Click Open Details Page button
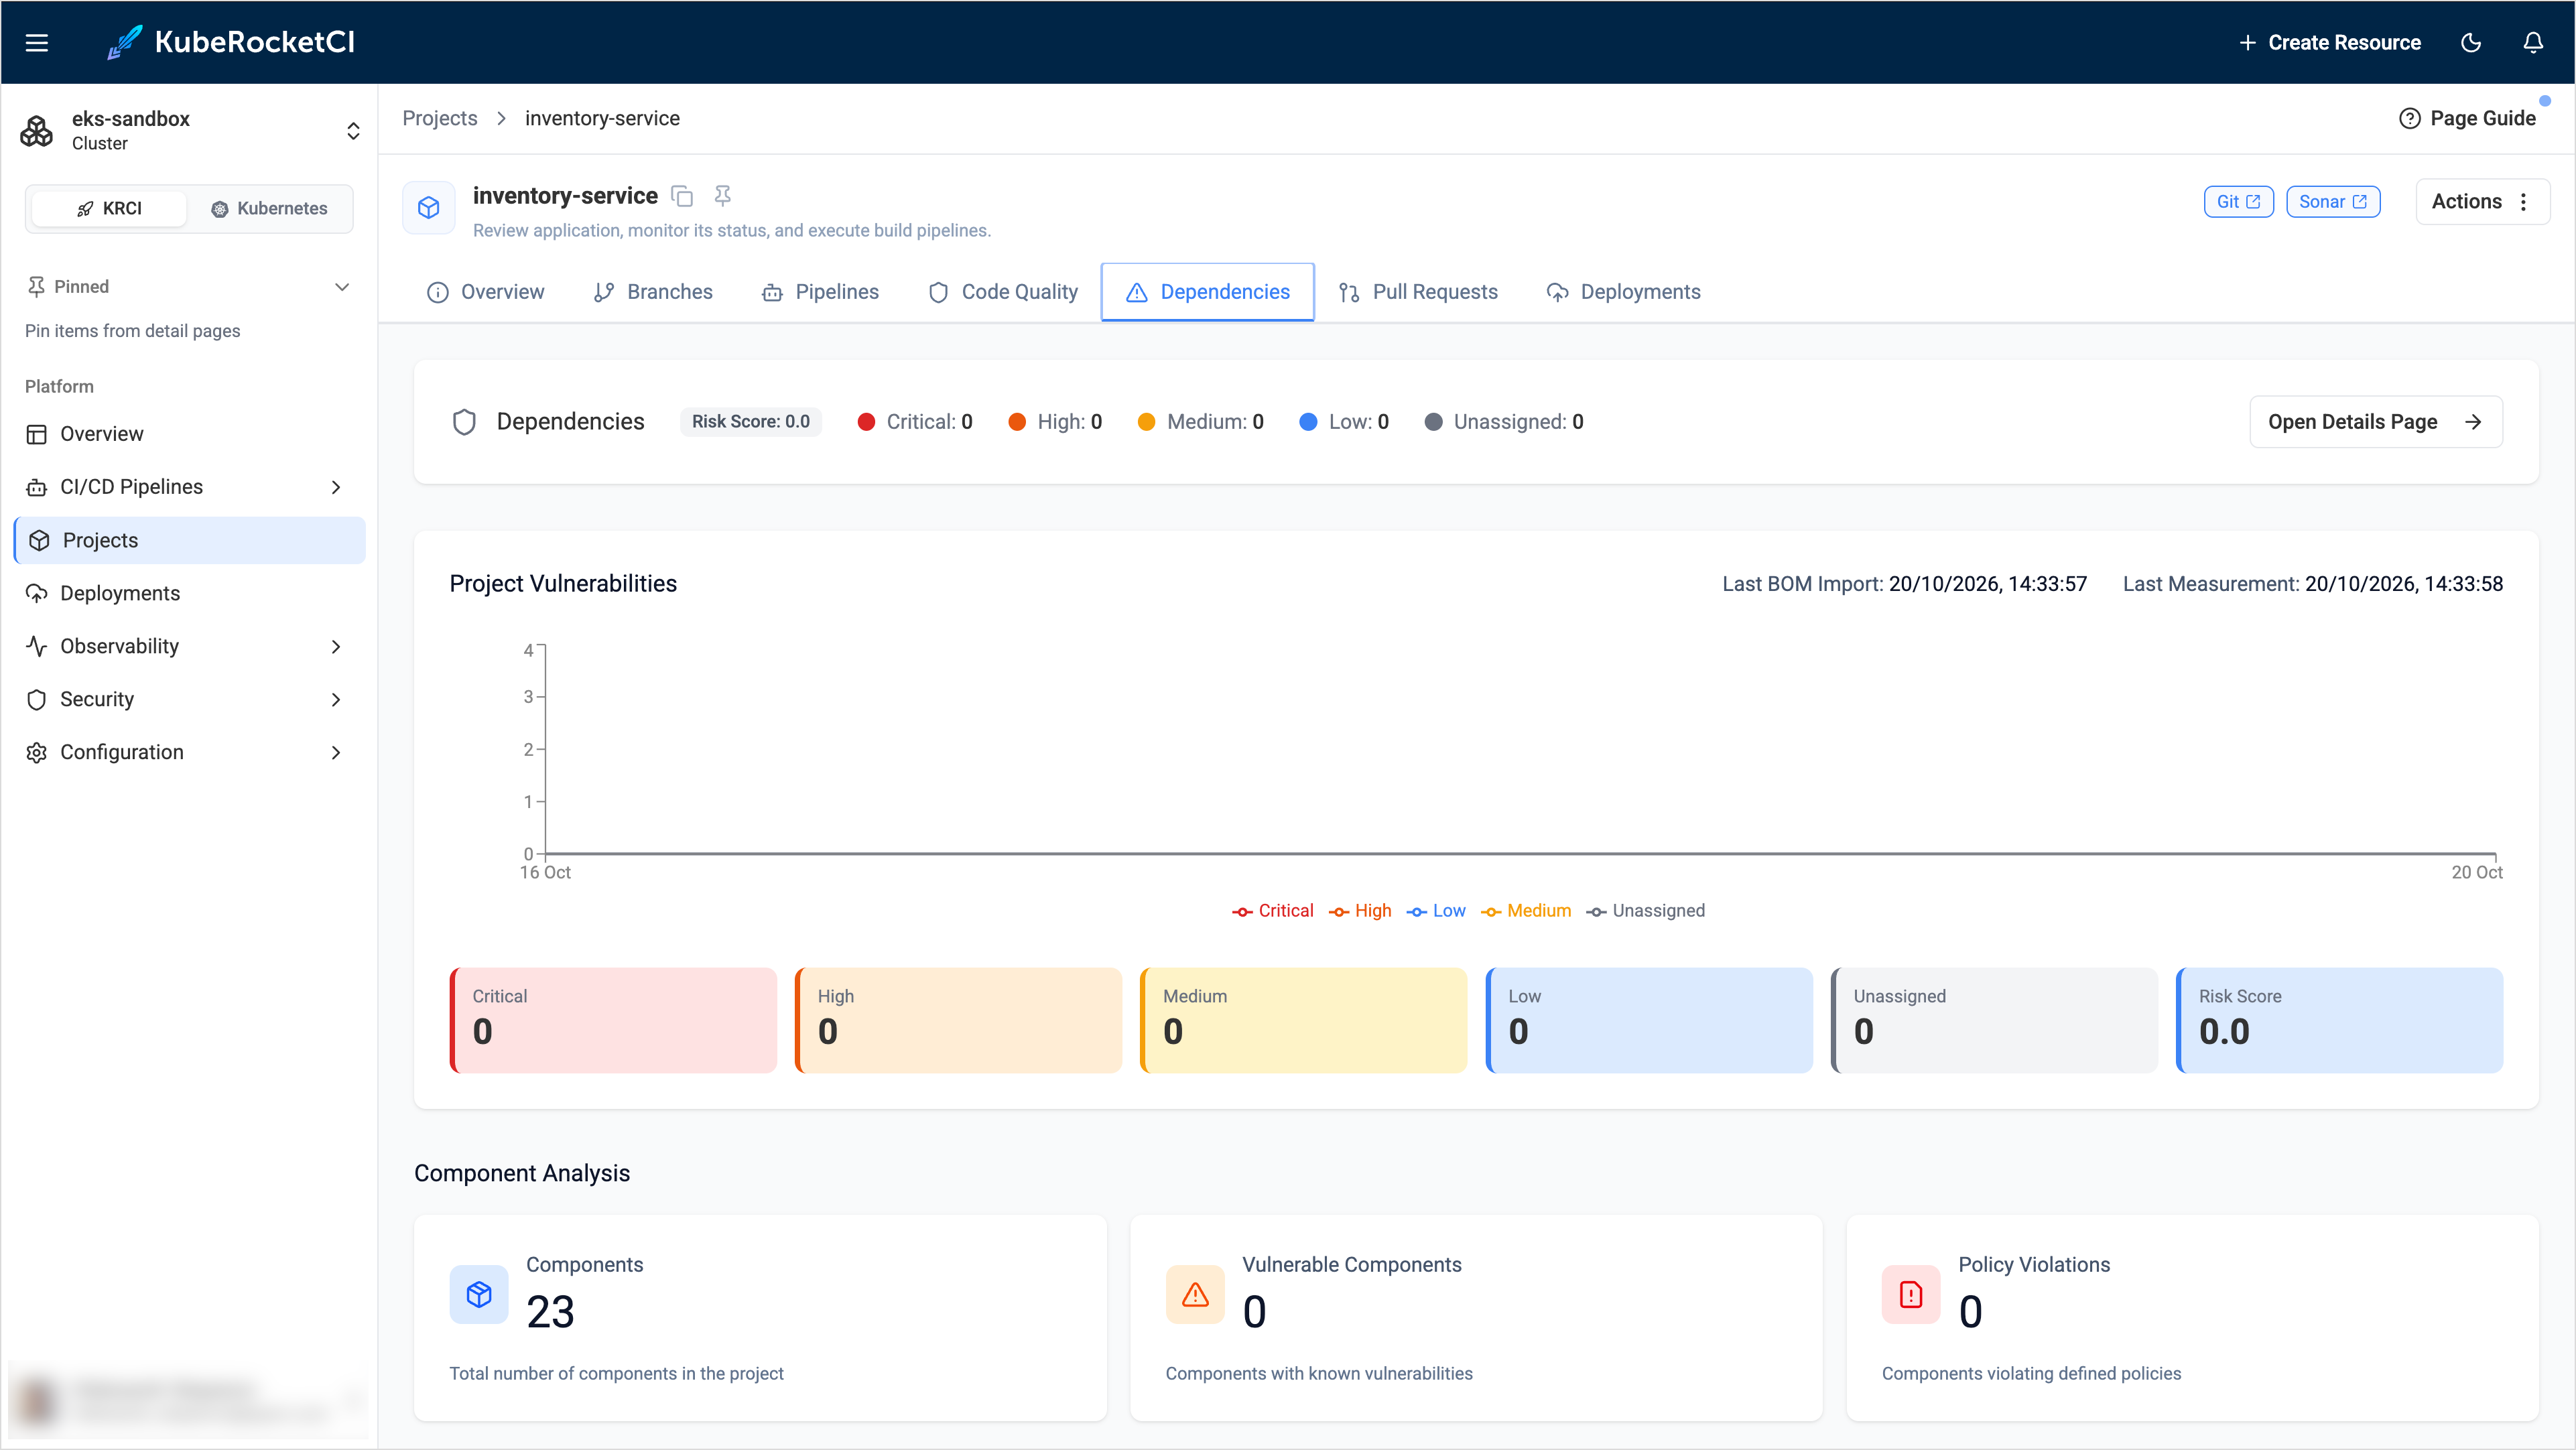This screenshot has height=1450, width=2576. [x=2375, y=422]
